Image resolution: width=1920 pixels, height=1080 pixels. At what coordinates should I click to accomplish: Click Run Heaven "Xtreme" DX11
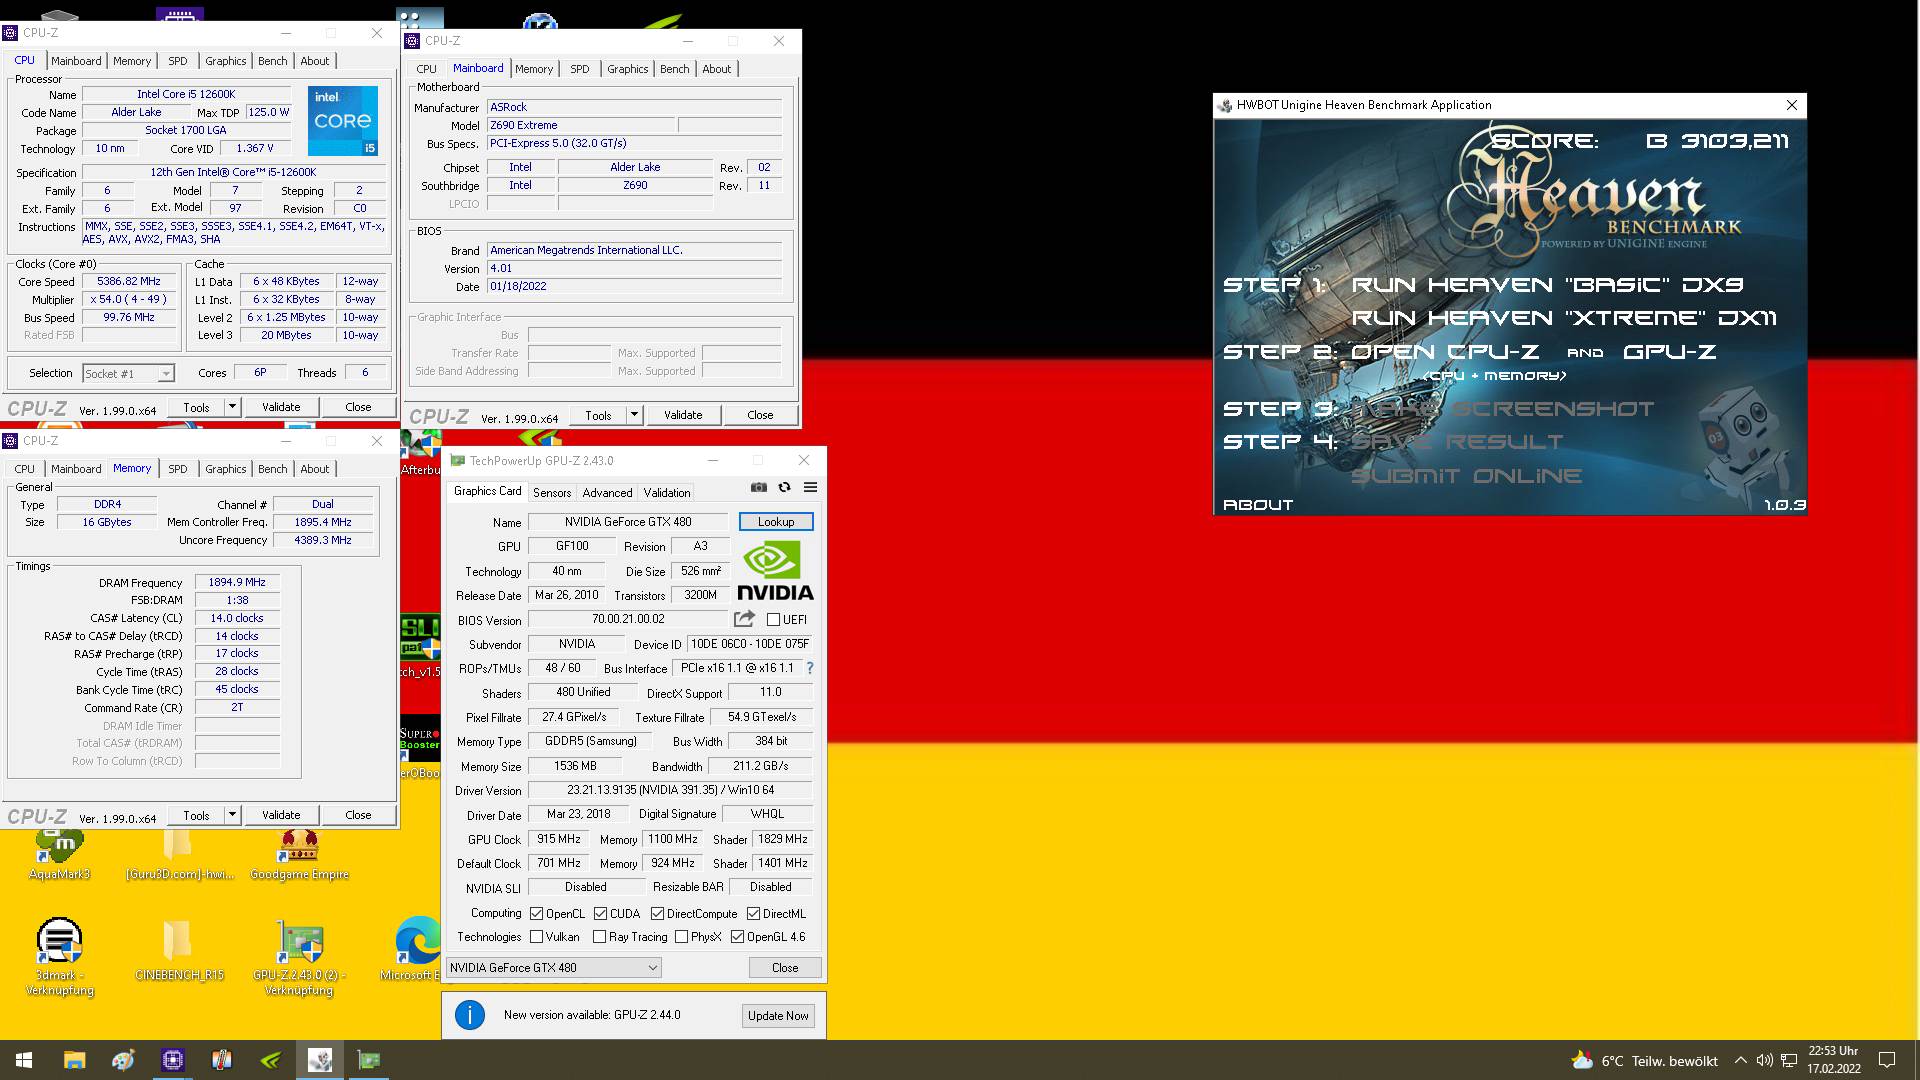[1564, 318]
